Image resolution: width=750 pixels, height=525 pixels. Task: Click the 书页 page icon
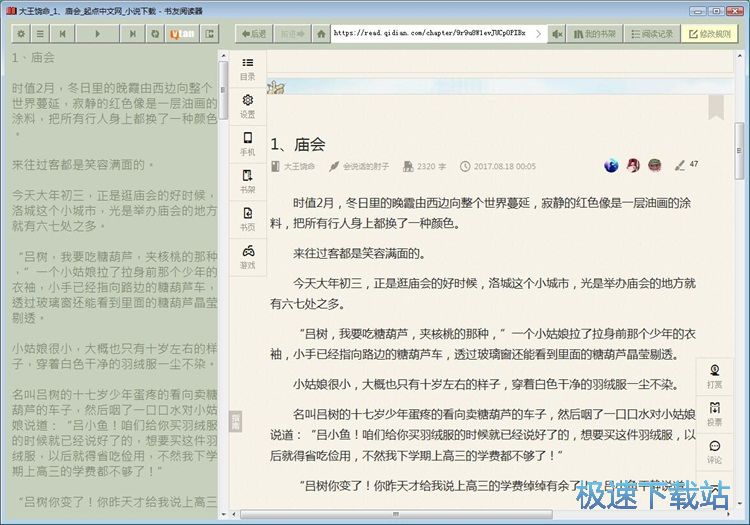click(x=247, y=218)
